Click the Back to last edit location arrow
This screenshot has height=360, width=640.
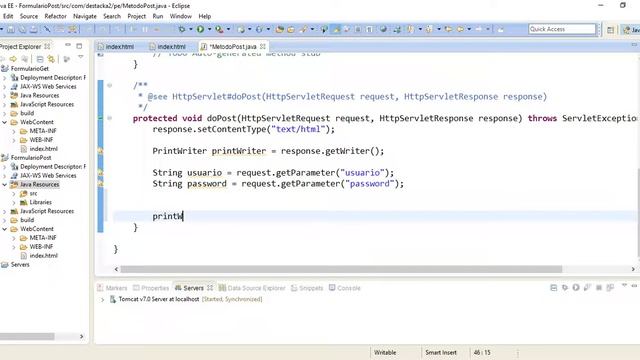point(449,29)
